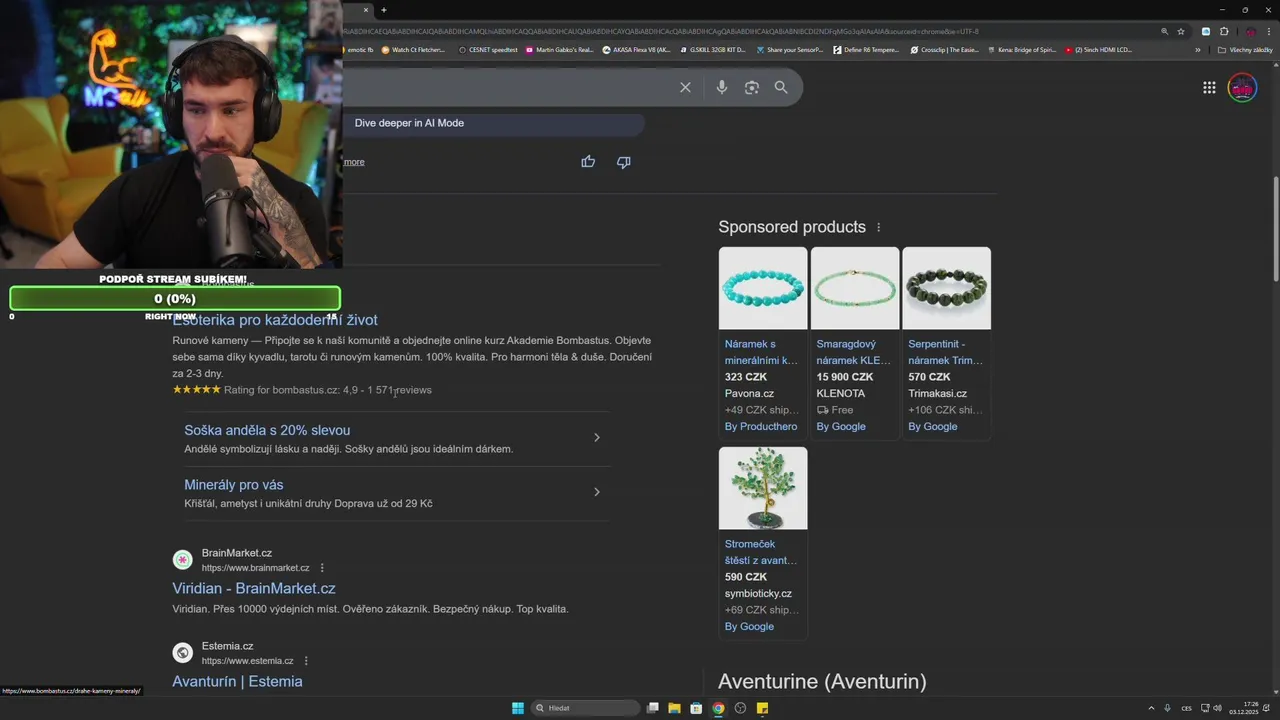Open Google Lens image search icon
This screenshot has width=1280, height=720.
click(x=752, y=88)
